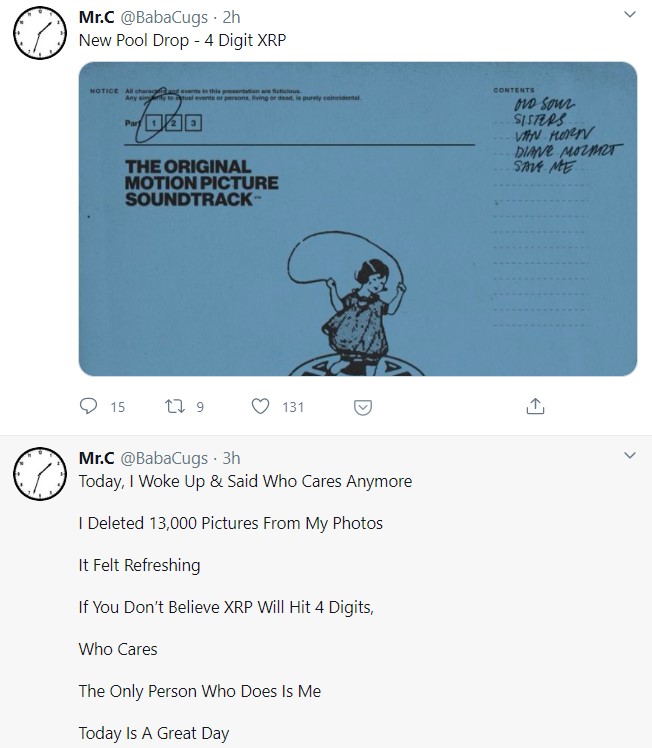Click the 131 likes count
Viewport: 652px width, 748px height.
[293, 407]
